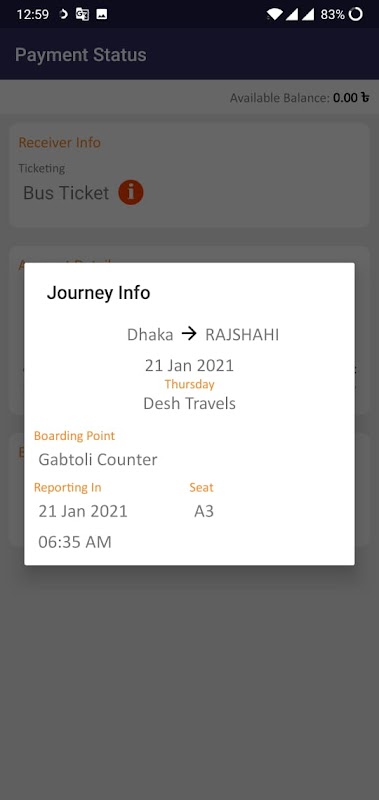Tap the journey date 21 Jan 2021
The width and height of the screenshot is (379, 800).
189,365
